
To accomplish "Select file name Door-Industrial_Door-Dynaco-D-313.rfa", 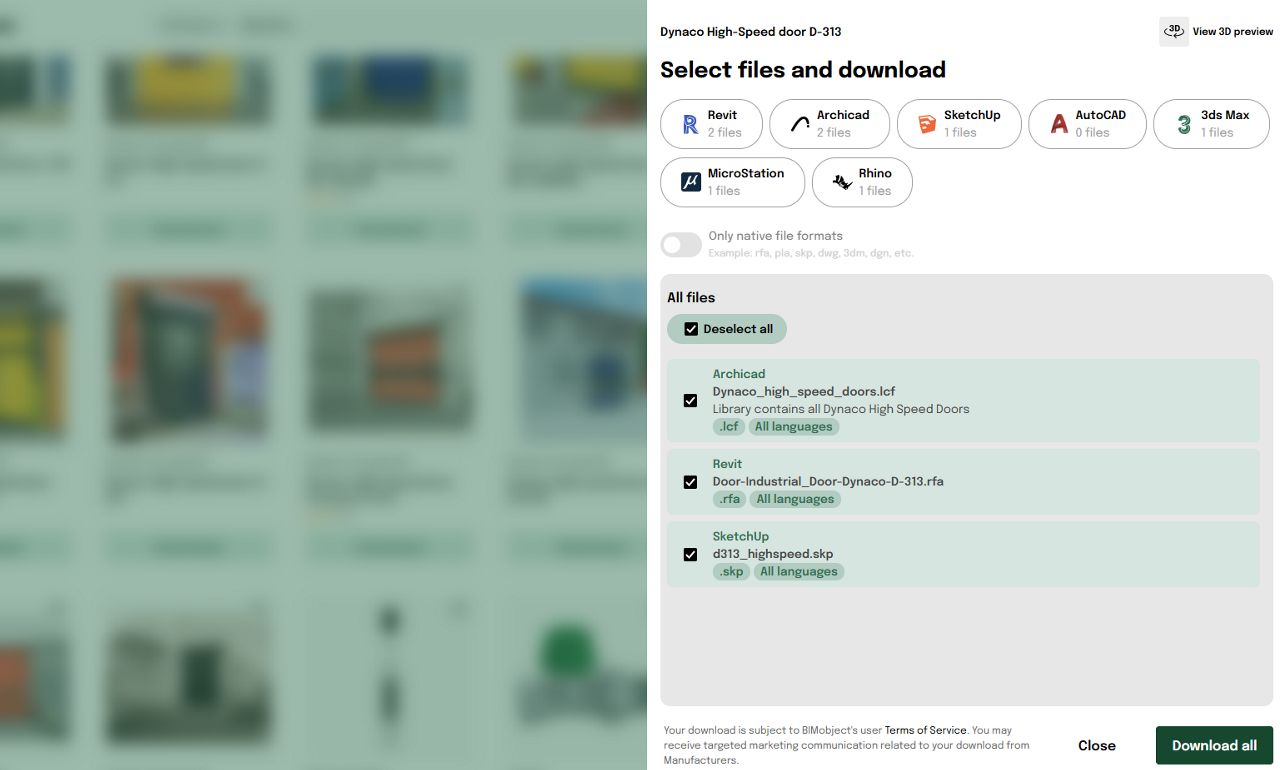I will click(x=828, y=481).
